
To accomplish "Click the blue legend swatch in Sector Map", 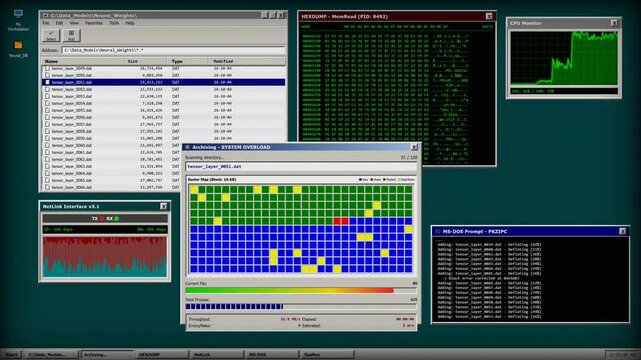I will [x=360, y=179].
